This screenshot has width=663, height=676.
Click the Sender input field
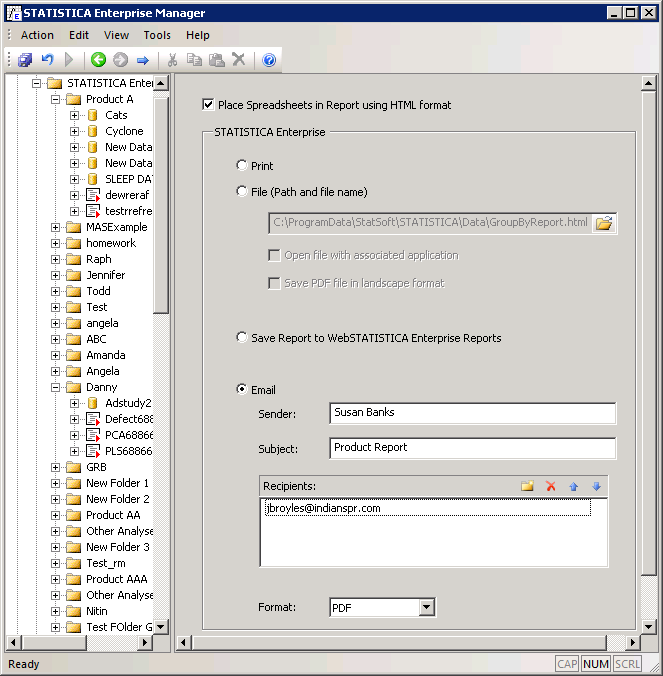click(472, 413)
